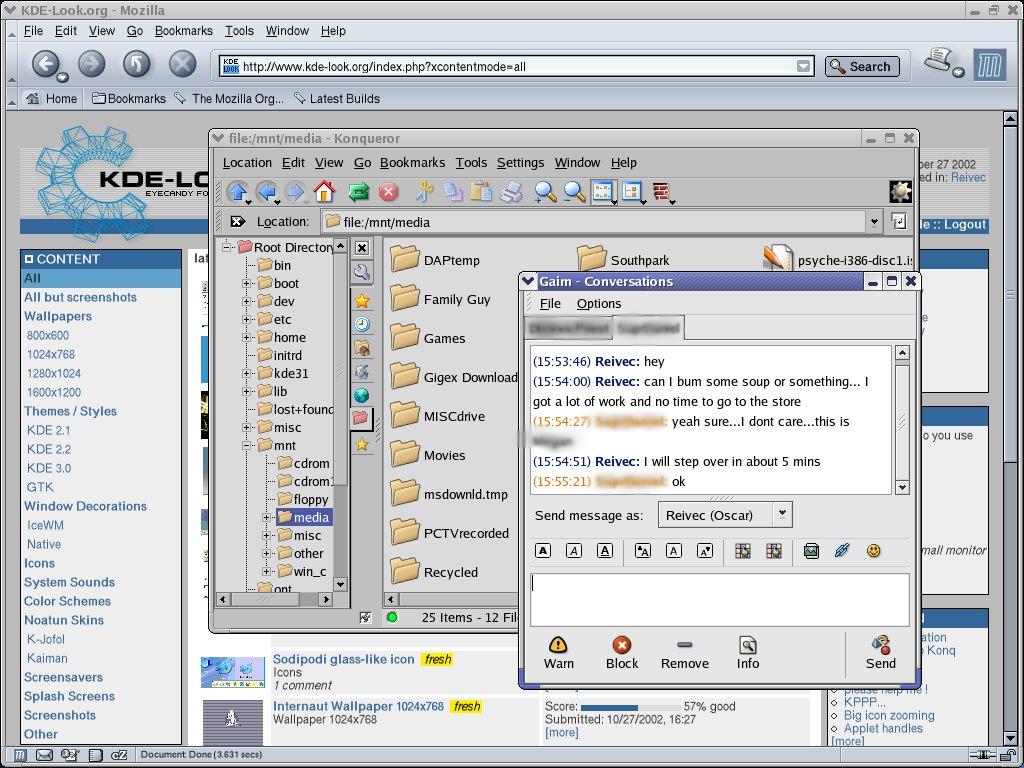Toggle the link view checkbox in Konqueror status bar
Image resolution: width=1024 pixels, height=768 pixels.
(x=365, y=617)
